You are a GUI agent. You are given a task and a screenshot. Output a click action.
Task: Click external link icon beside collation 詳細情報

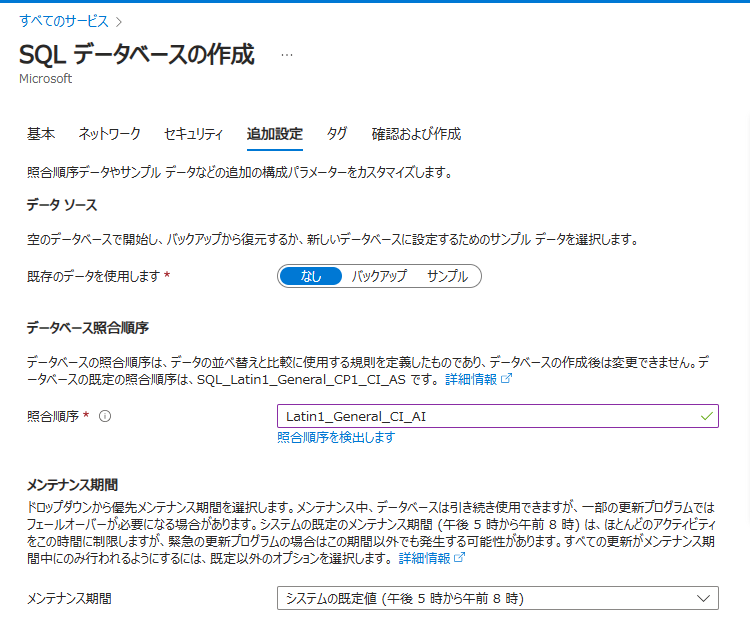pos(506,379)
